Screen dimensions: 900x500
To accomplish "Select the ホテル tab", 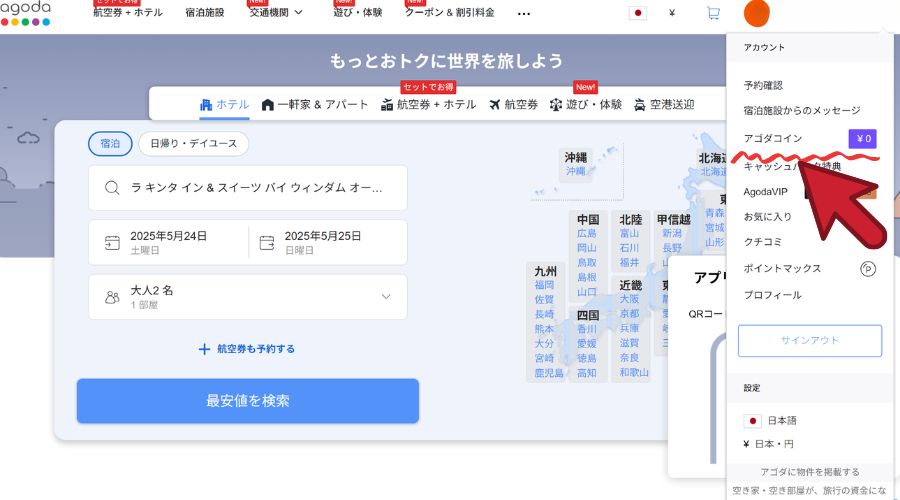I will (224, 104).
